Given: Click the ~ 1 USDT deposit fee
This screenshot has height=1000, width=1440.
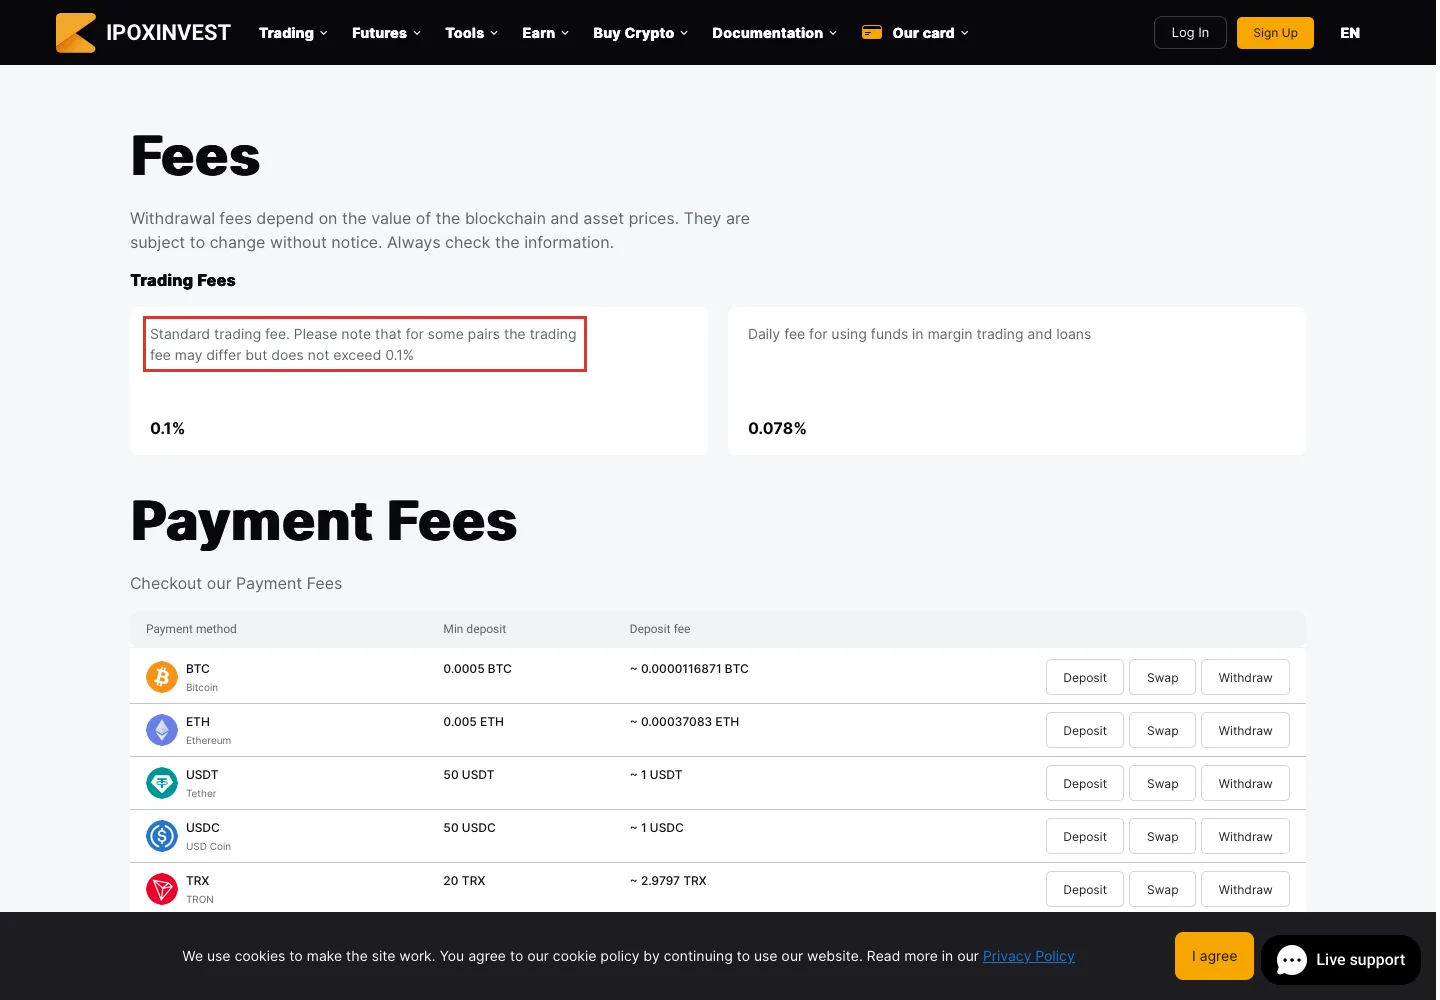Looking at the screenshot, I should [656, 775].
